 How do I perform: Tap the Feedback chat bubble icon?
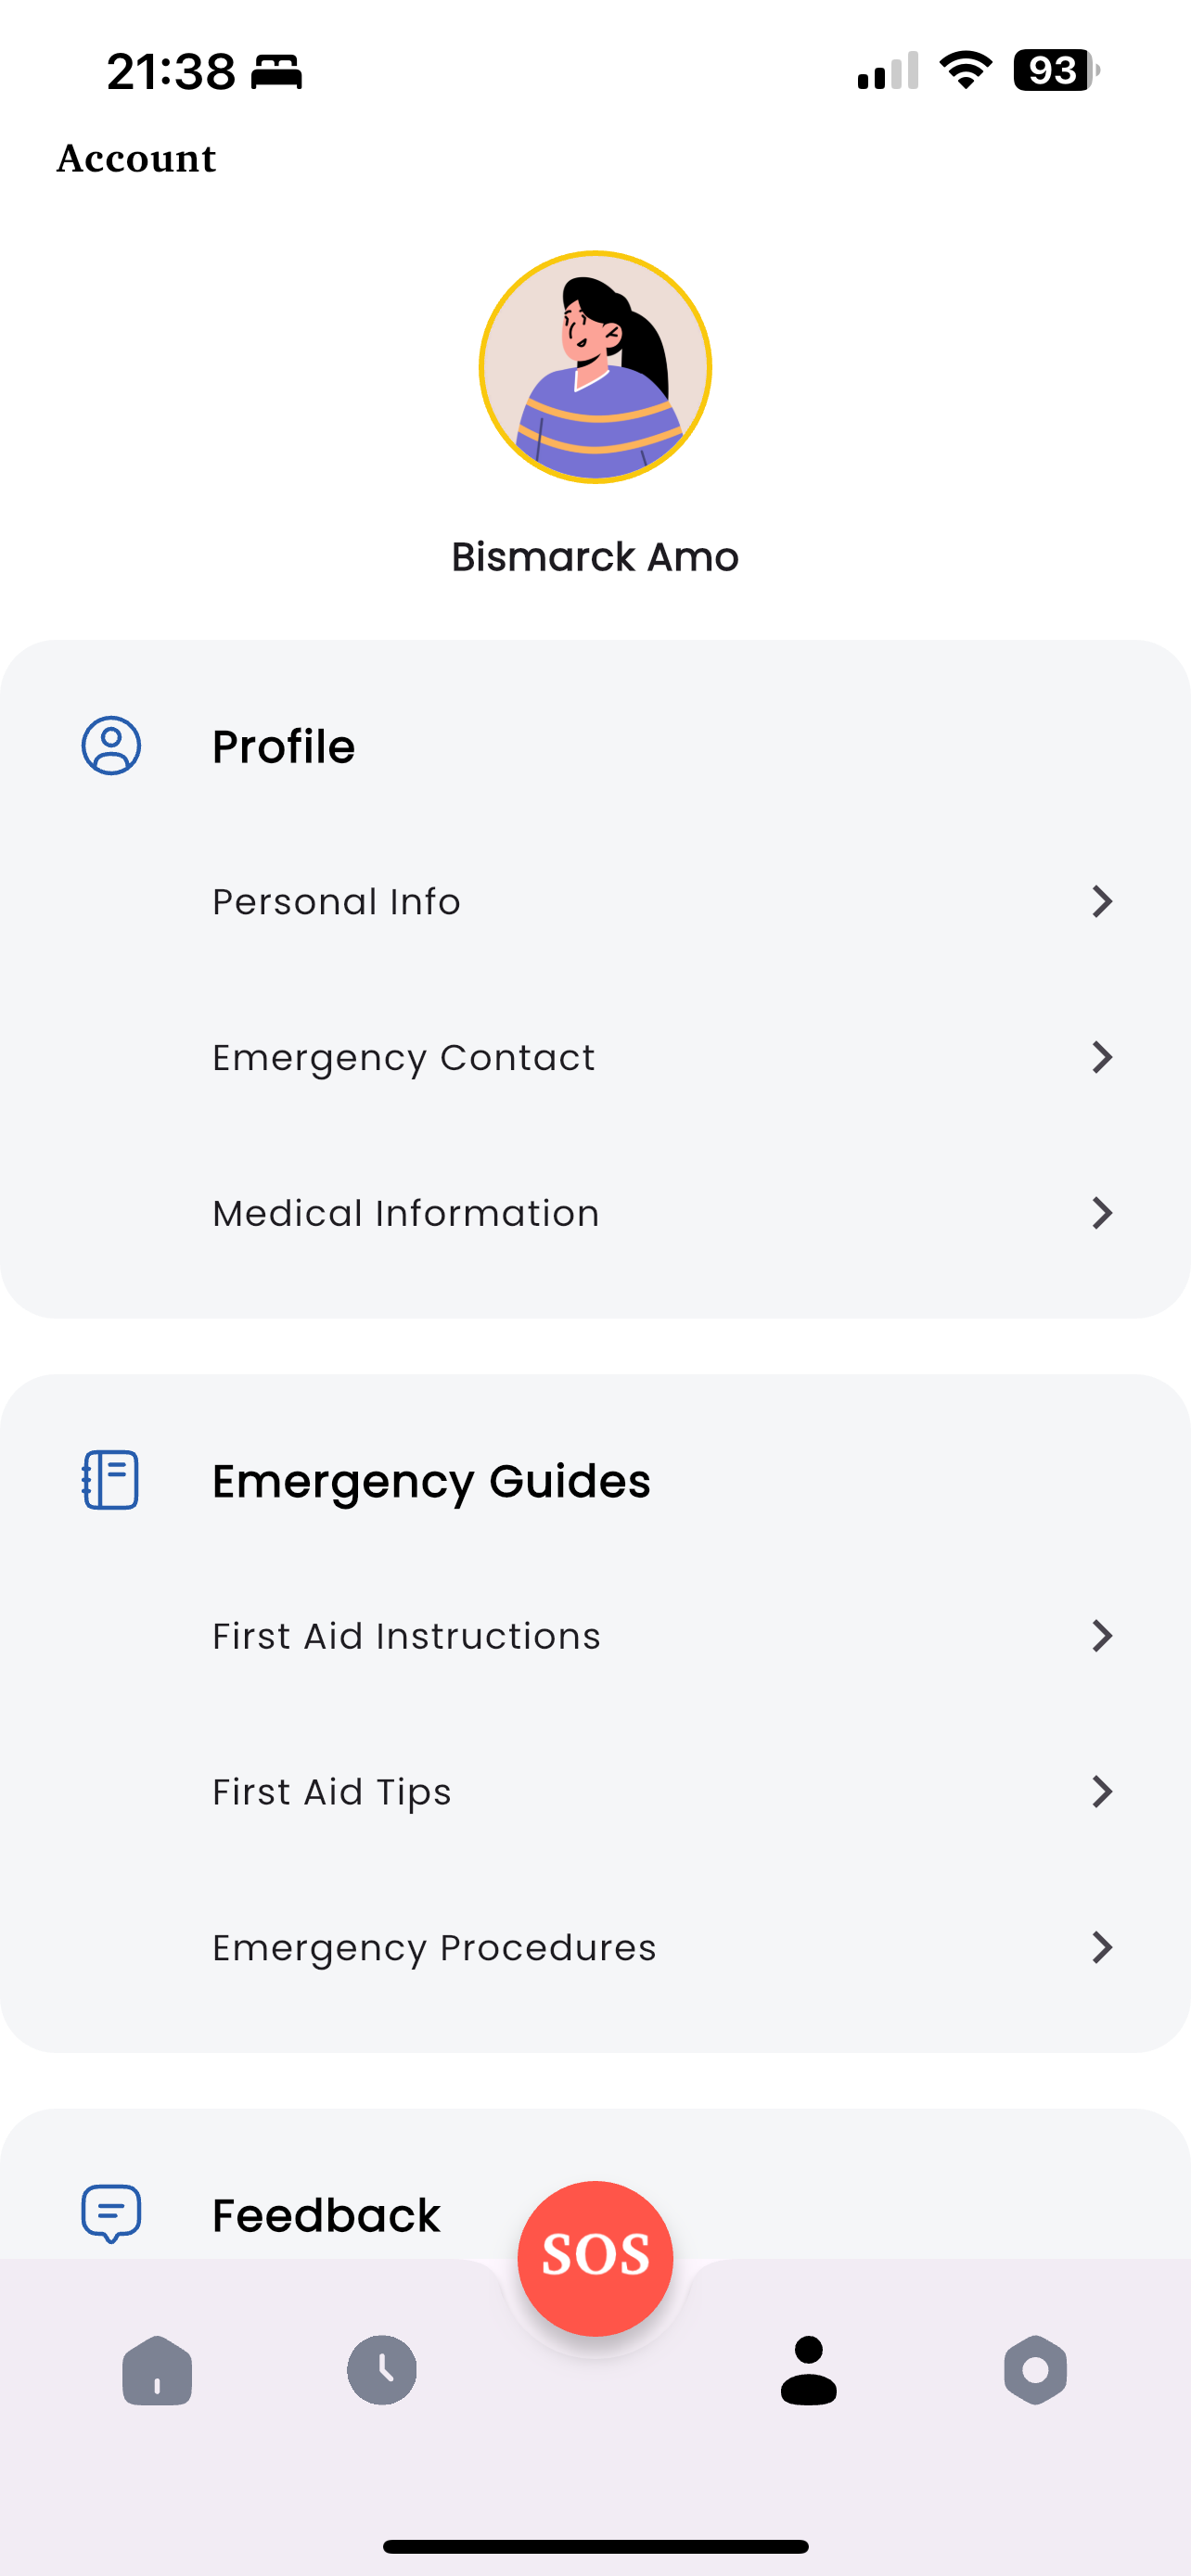[111, 2214]
